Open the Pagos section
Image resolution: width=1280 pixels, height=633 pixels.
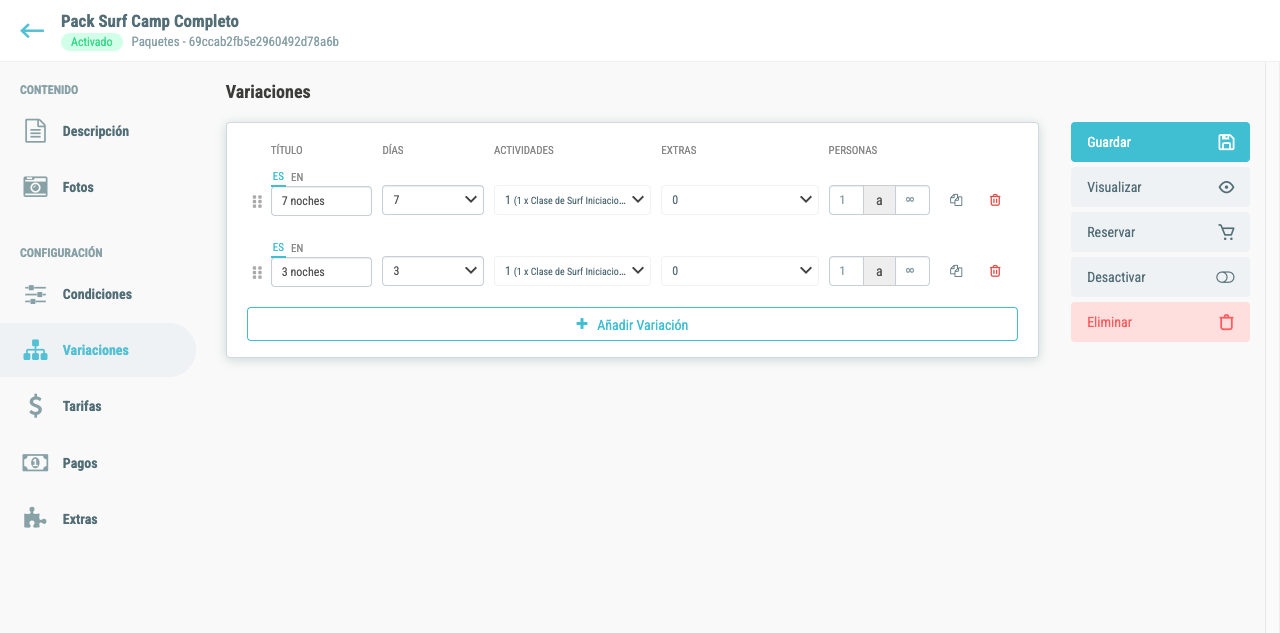pos(80,463)
